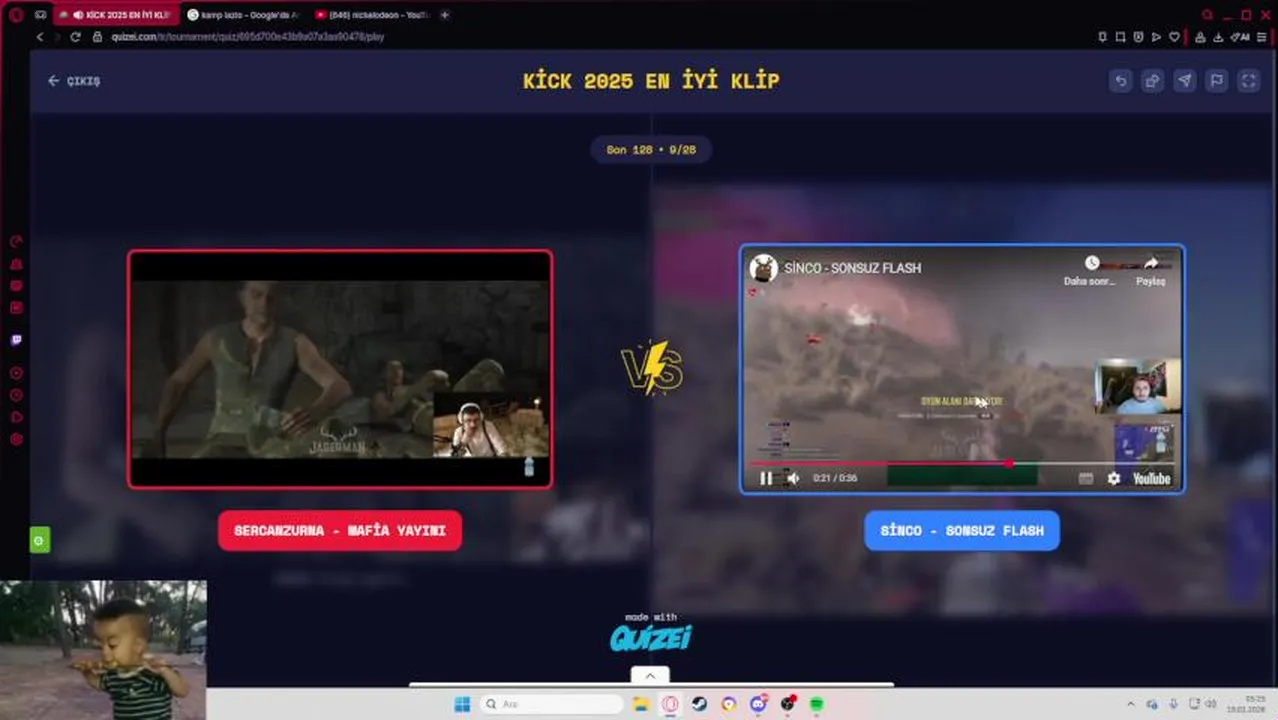Screen dimensions: 1278x720
Task: Click the heart bookmark icon in toolbar
Action: point(1175,37)
